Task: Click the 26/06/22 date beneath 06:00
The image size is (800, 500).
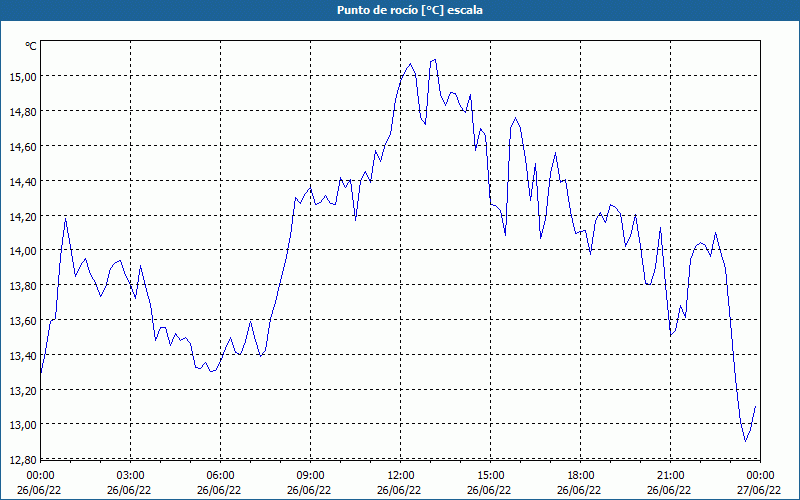Action: [x=219, y=490]
